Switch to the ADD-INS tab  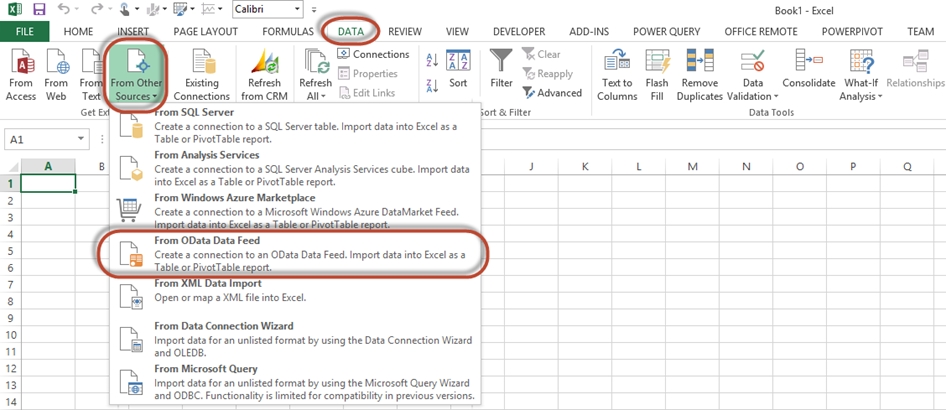click(x=589, y=31)
